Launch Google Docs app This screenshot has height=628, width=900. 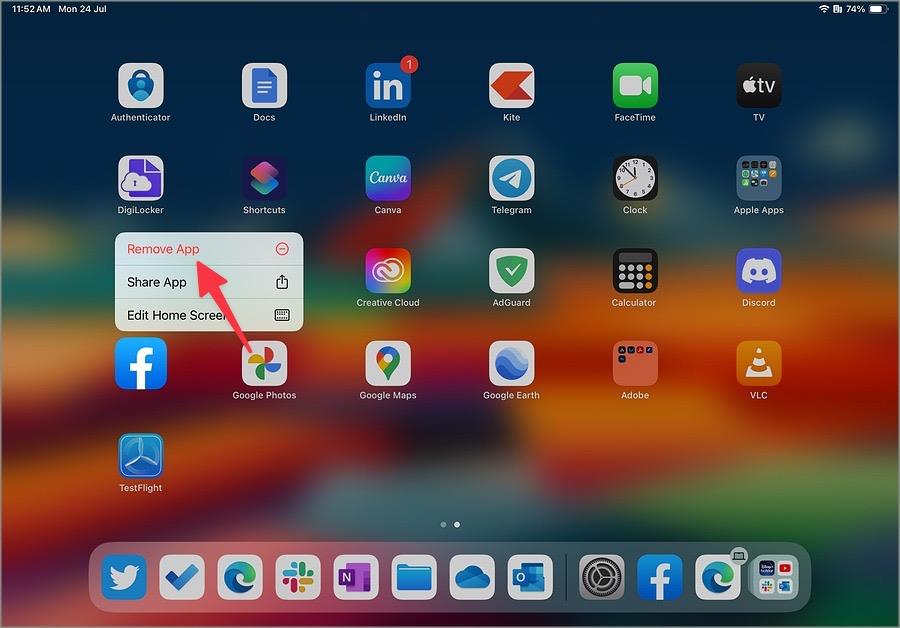pos(264,86)
